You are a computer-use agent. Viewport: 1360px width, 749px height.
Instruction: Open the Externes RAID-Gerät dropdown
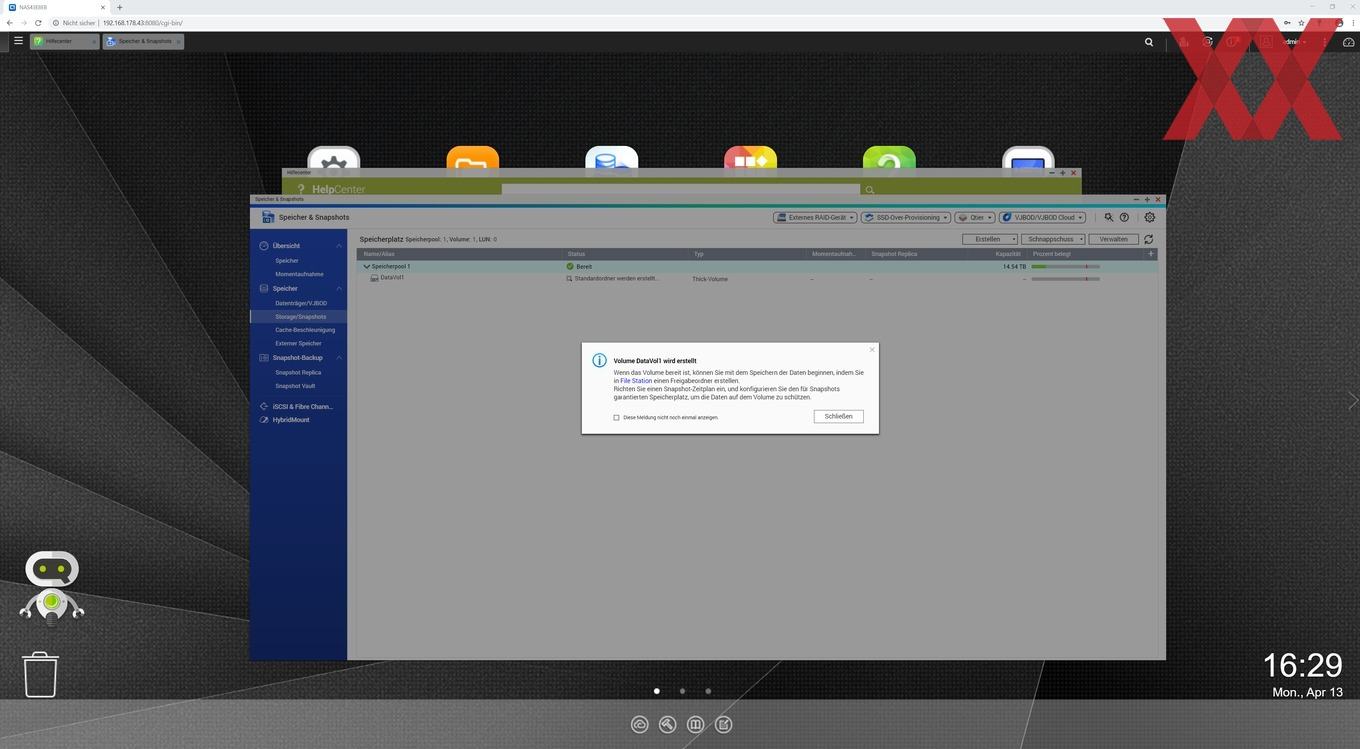click(x=815, y=217)
